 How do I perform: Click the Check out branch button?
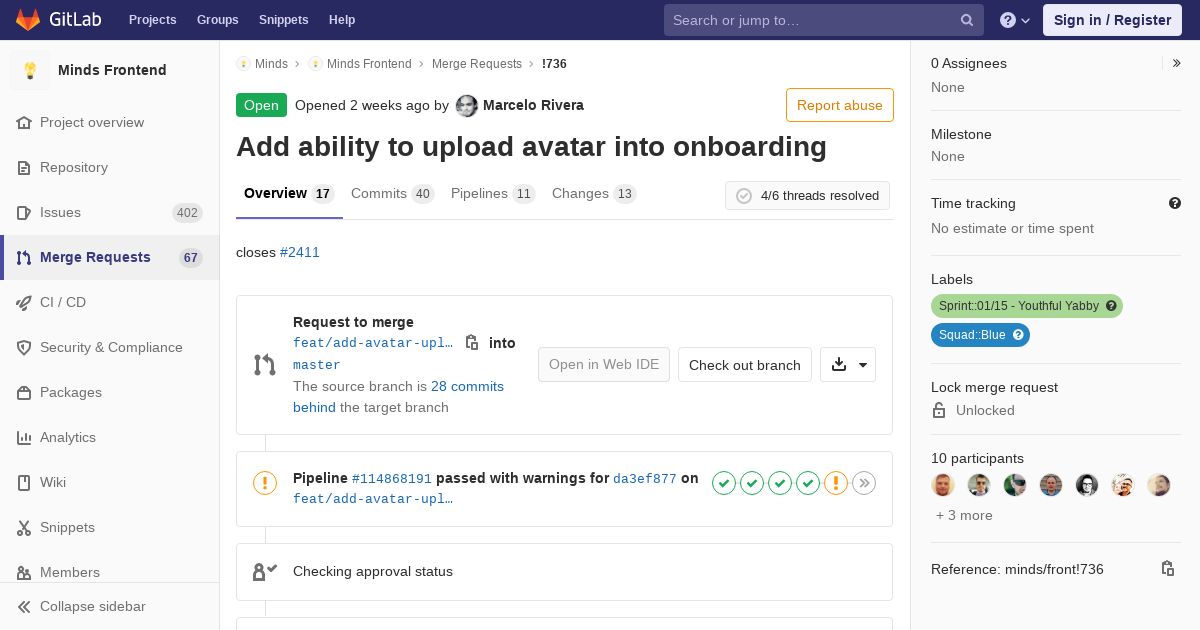(745, 365)
